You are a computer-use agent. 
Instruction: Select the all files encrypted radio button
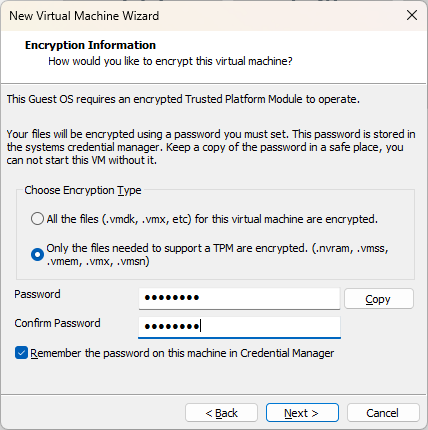pos(37,219)
